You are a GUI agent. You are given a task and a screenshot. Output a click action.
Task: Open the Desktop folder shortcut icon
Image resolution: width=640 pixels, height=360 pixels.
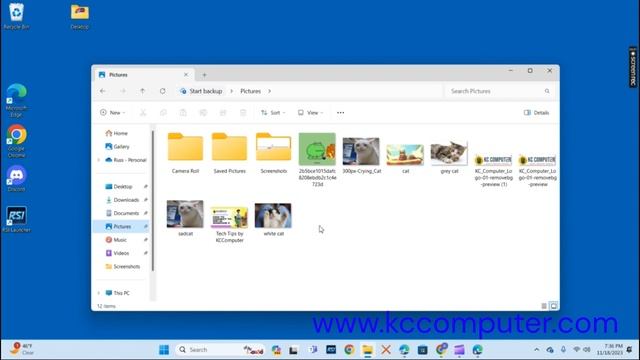click(80, 16)
